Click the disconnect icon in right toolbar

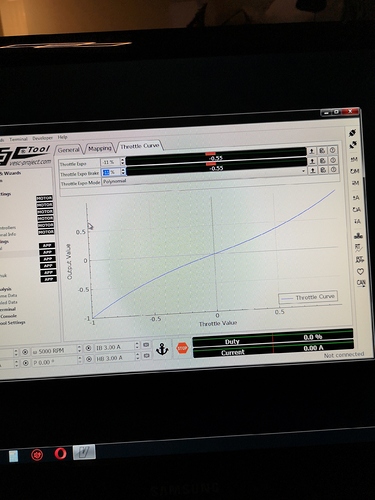353,145
